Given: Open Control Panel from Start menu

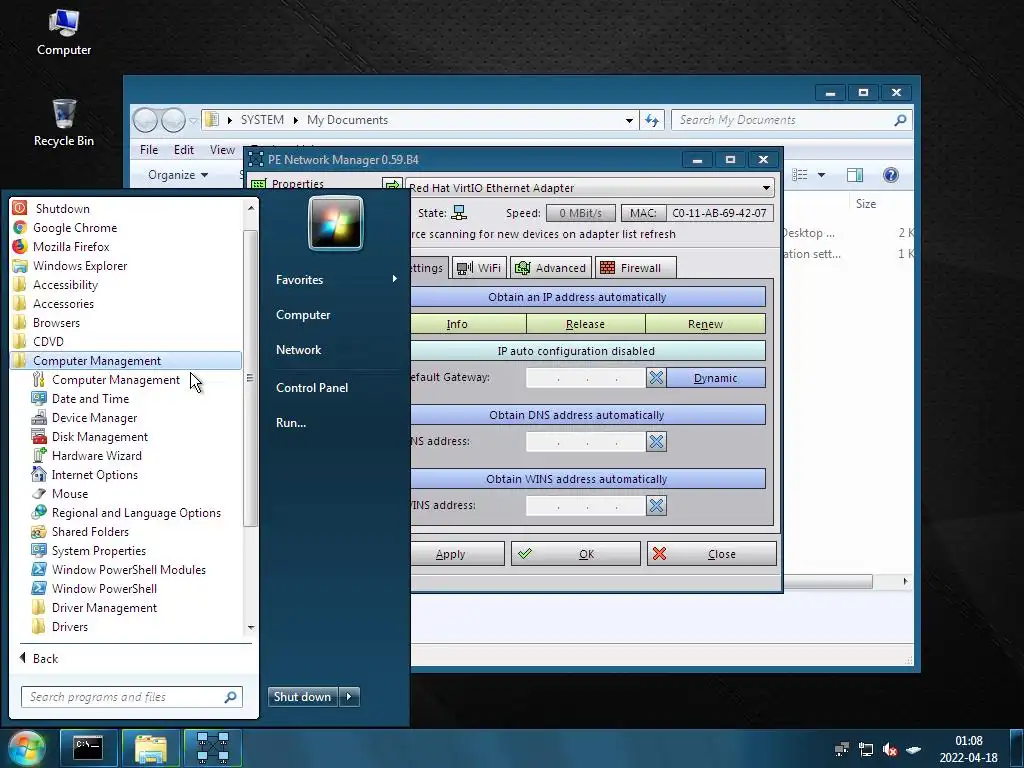Looking at the screenshot, I should 312,387.
